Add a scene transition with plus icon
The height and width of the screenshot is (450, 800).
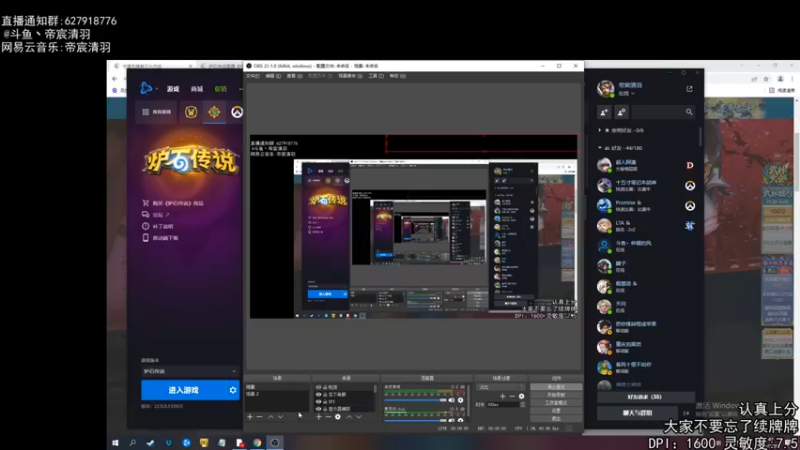(x=502, y=396)
